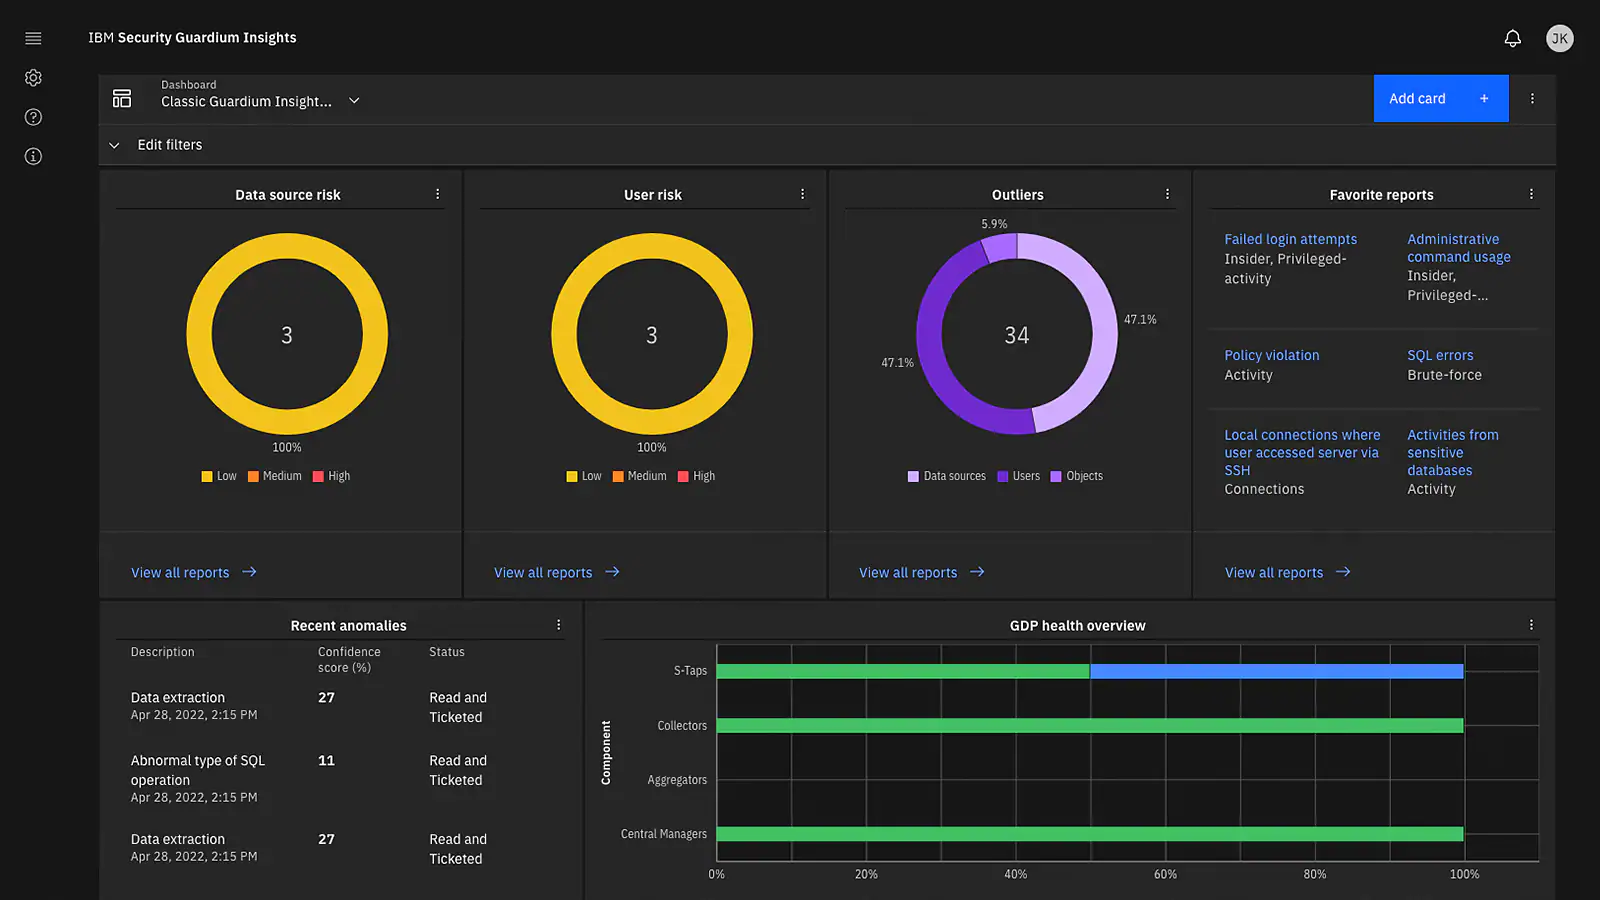Toggle High legend in Data source risk
This screenshot has width=1600, height=900.
click(x=332, y=476)
